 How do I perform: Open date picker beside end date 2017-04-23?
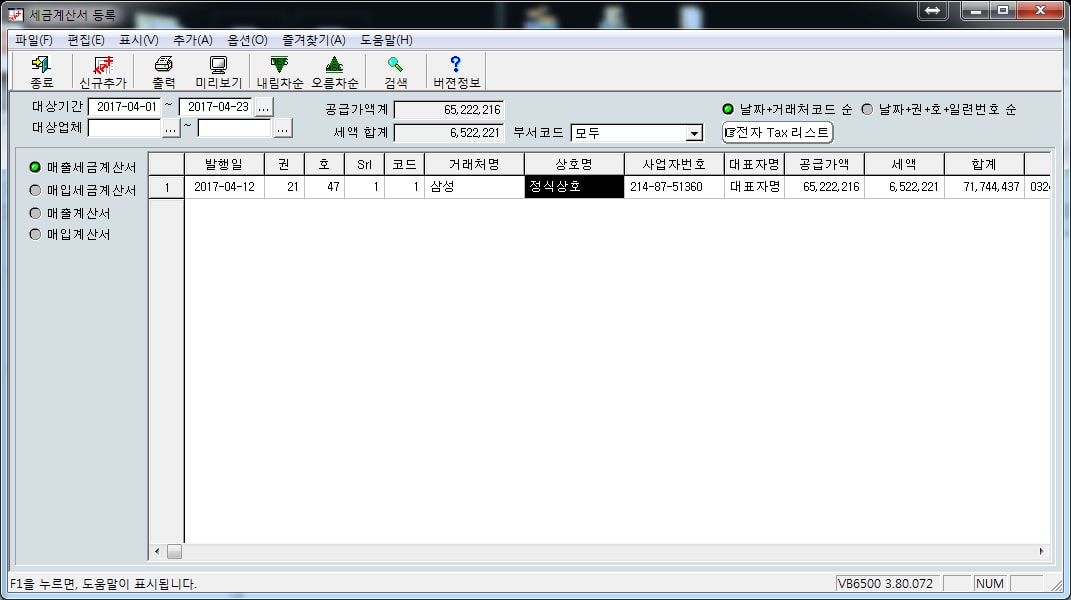263,108
